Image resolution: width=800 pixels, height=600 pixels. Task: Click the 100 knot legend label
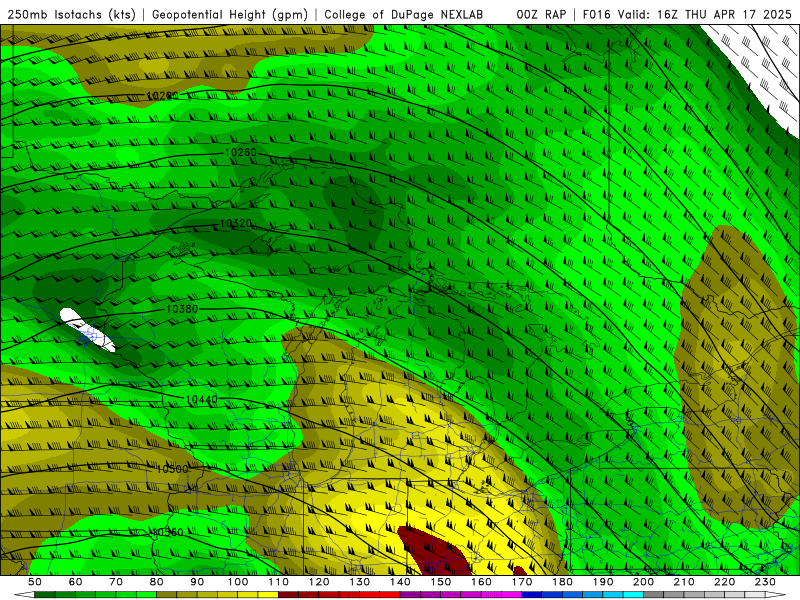(238, 582)
